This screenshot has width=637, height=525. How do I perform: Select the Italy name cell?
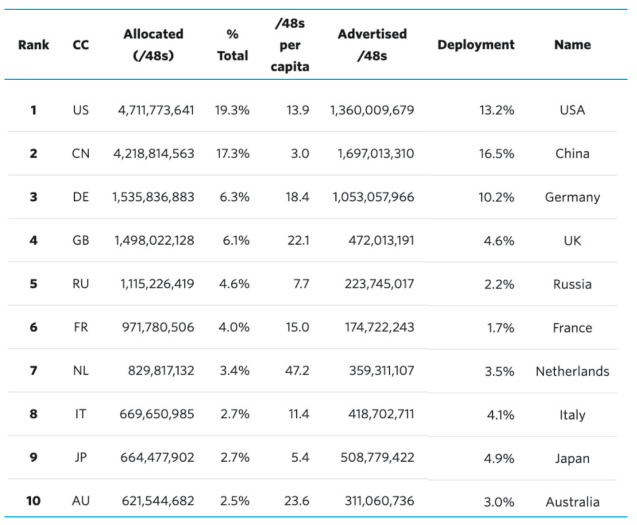572,415
